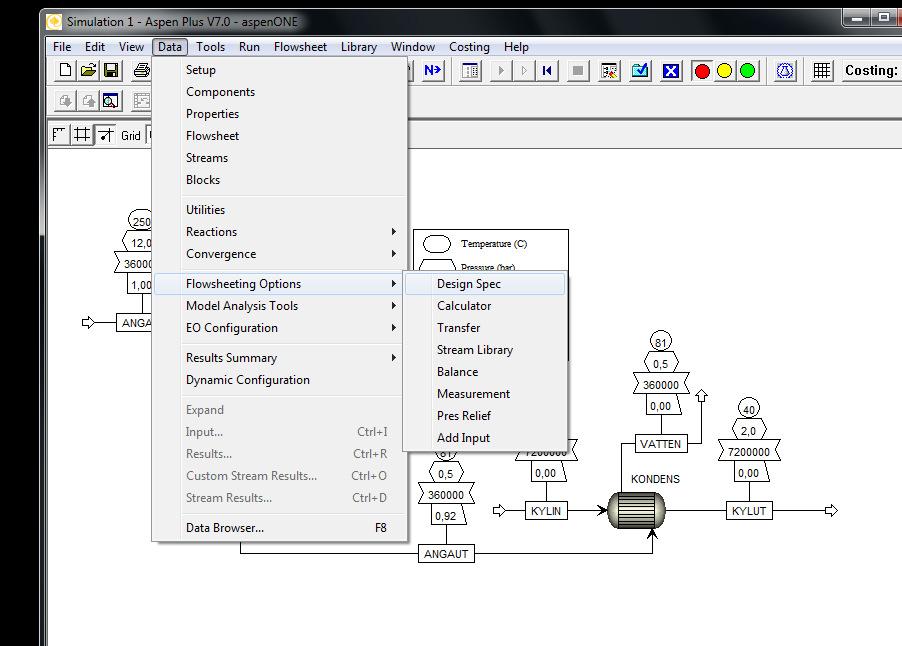Select Properties in the Data menu
Screen dimensions: 902x646
tap(280, 113)
